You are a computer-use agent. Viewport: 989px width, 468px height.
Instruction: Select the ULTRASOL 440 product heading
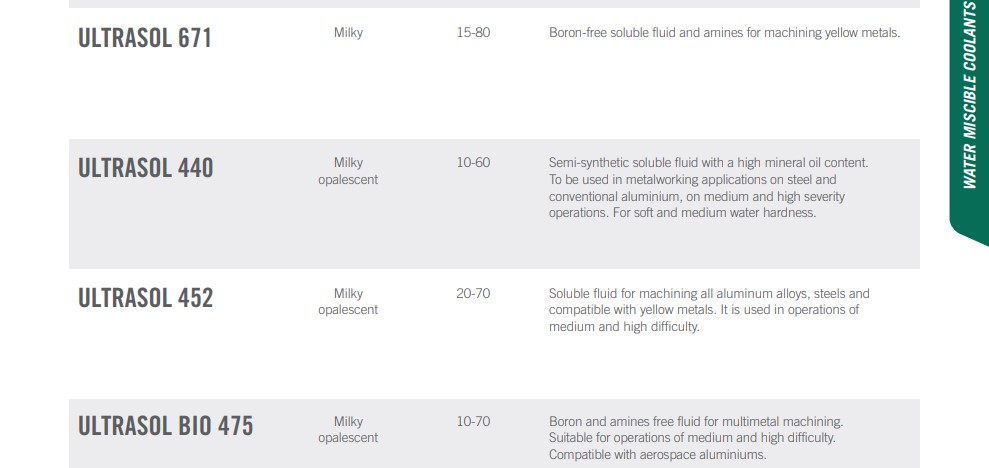click(x=146, y=168)
